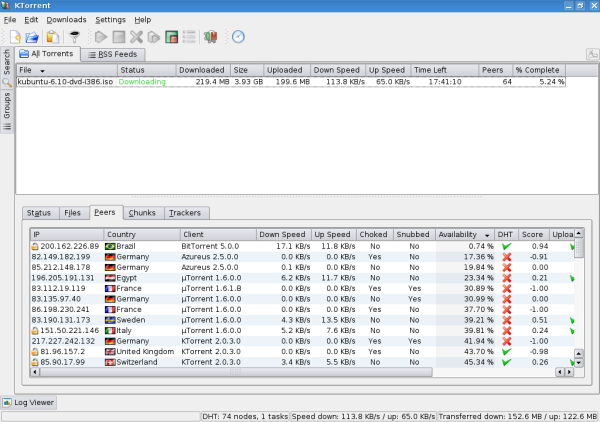Sort peers by Snubbed column

click(414, 235)
